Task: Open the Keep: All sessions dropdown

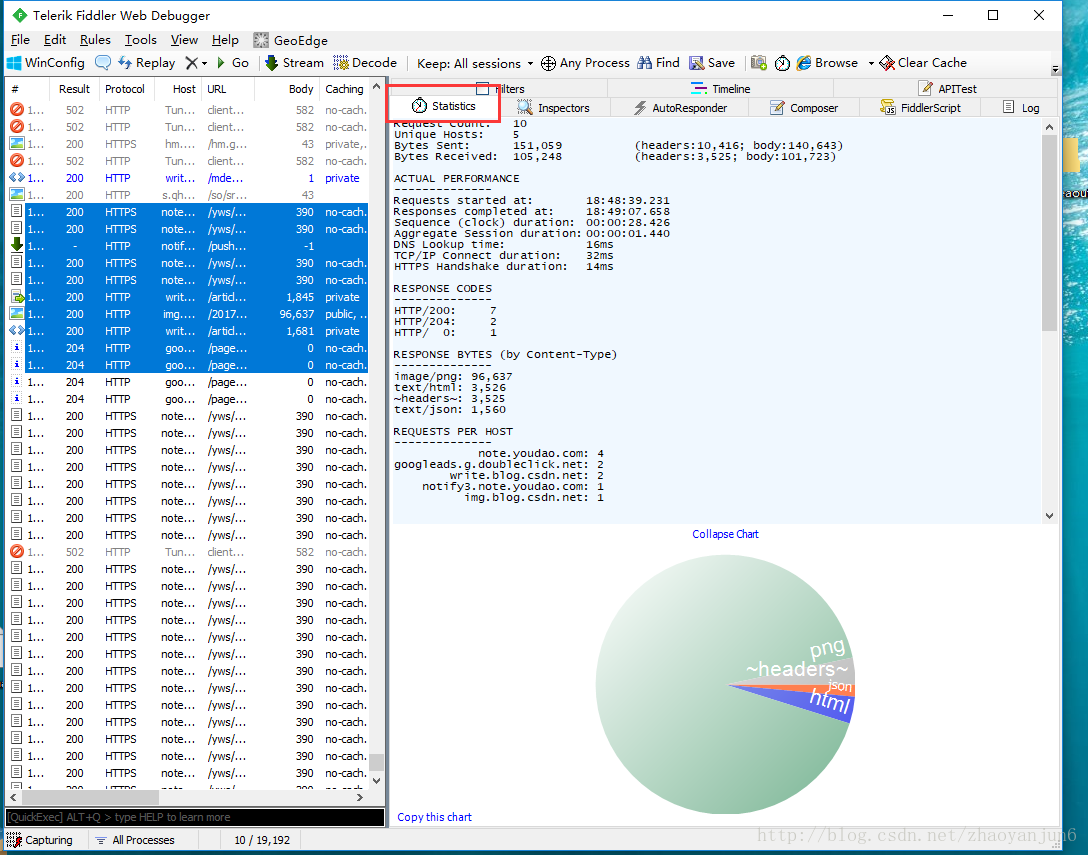Action: pyautogui.click(x=475, y=64)
